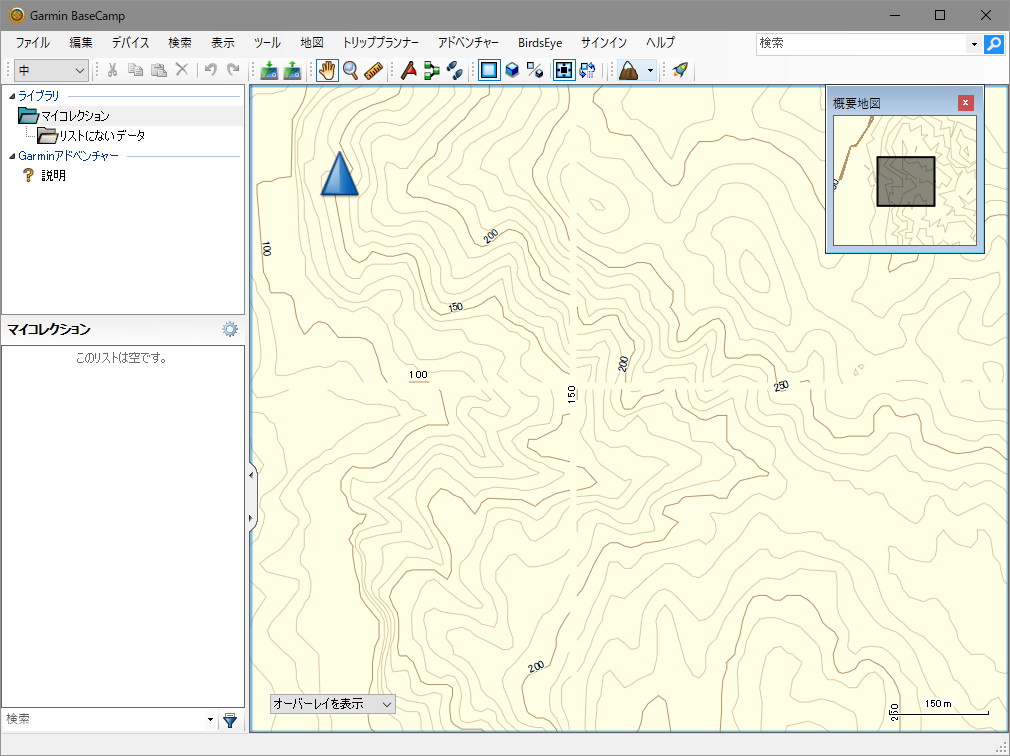Open the 編集 menu

[x=81, y=43]
